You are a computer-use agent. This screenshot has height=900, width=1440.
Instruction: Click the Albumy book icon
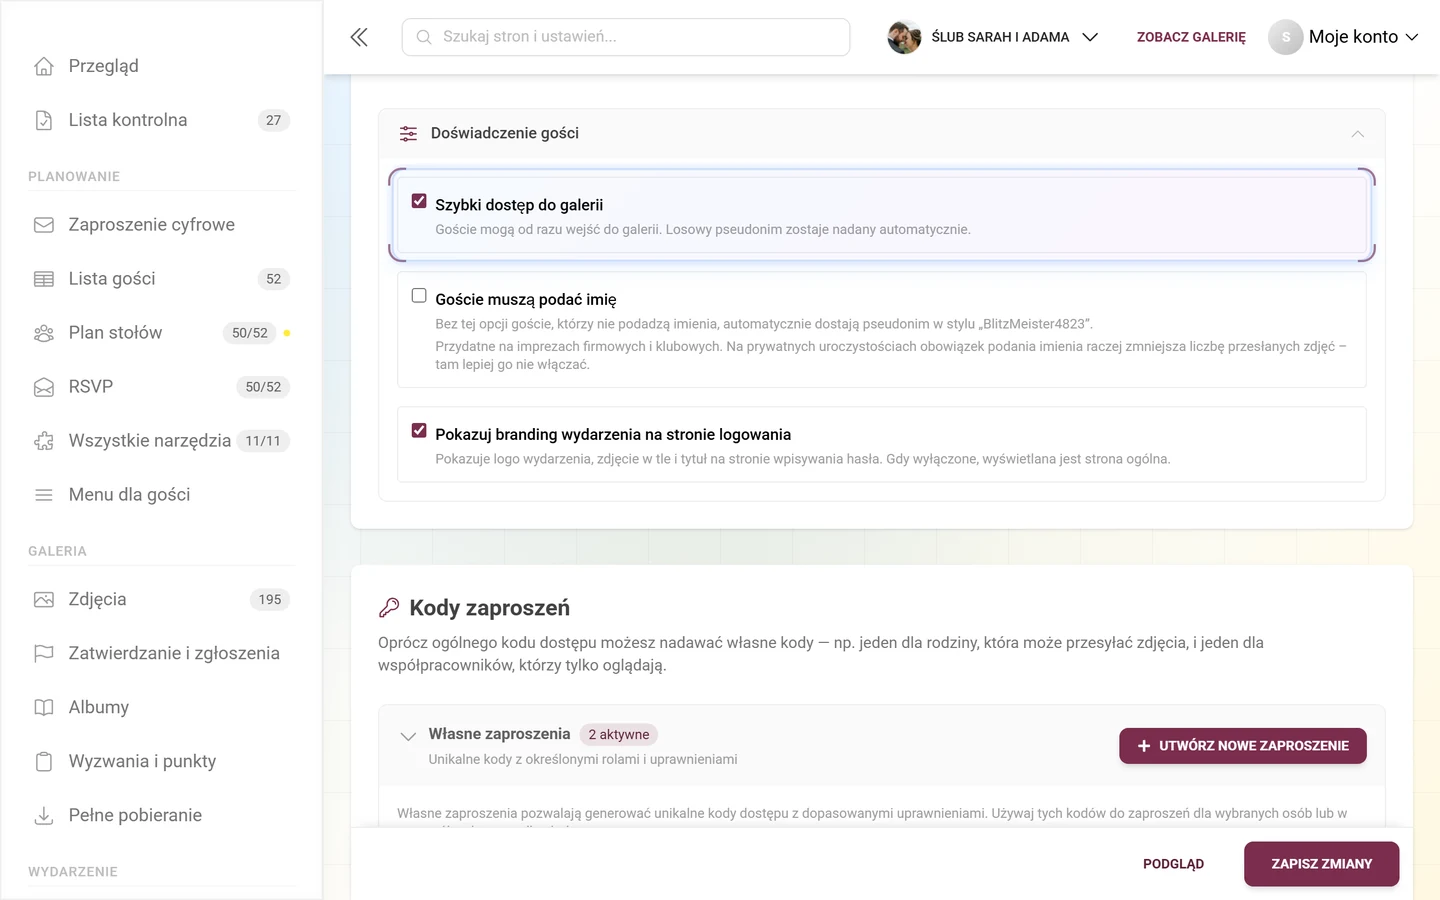coord(44,708)
